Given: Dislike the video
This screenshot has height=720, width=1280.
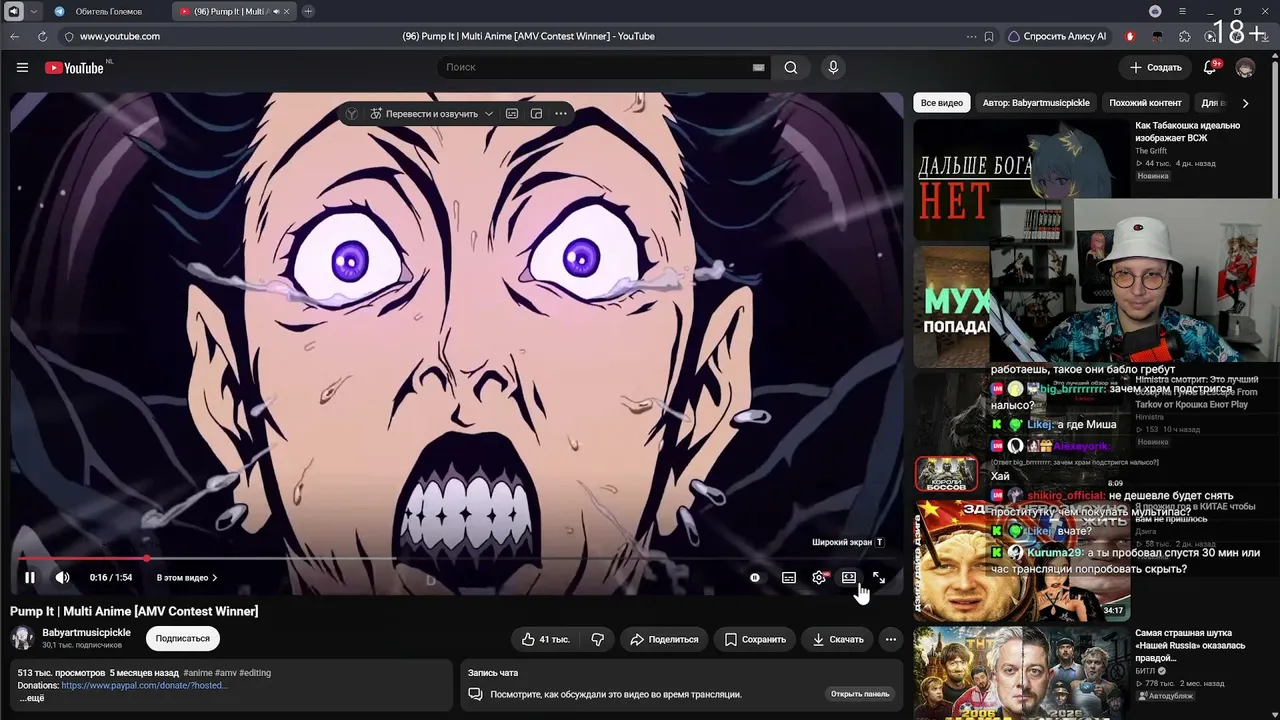Looking at the screenshot, I should click(x=598, y=639).
